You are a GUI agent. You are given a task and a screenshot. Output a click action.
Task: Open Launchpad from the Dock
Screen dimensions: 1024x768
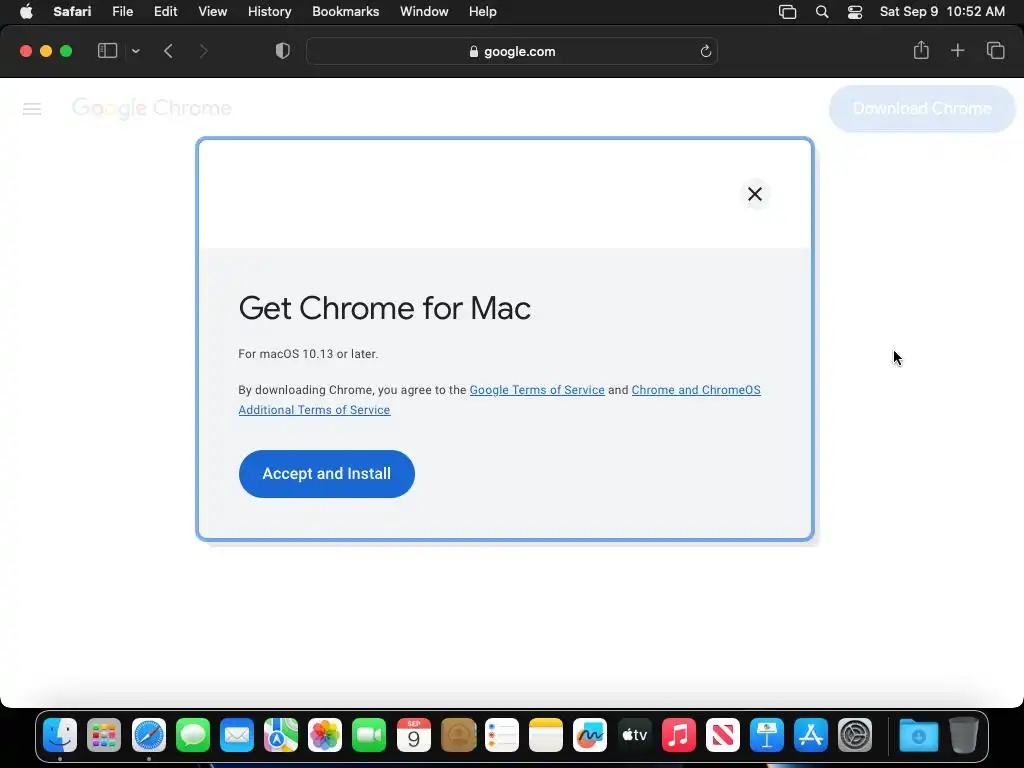point(104,735)
